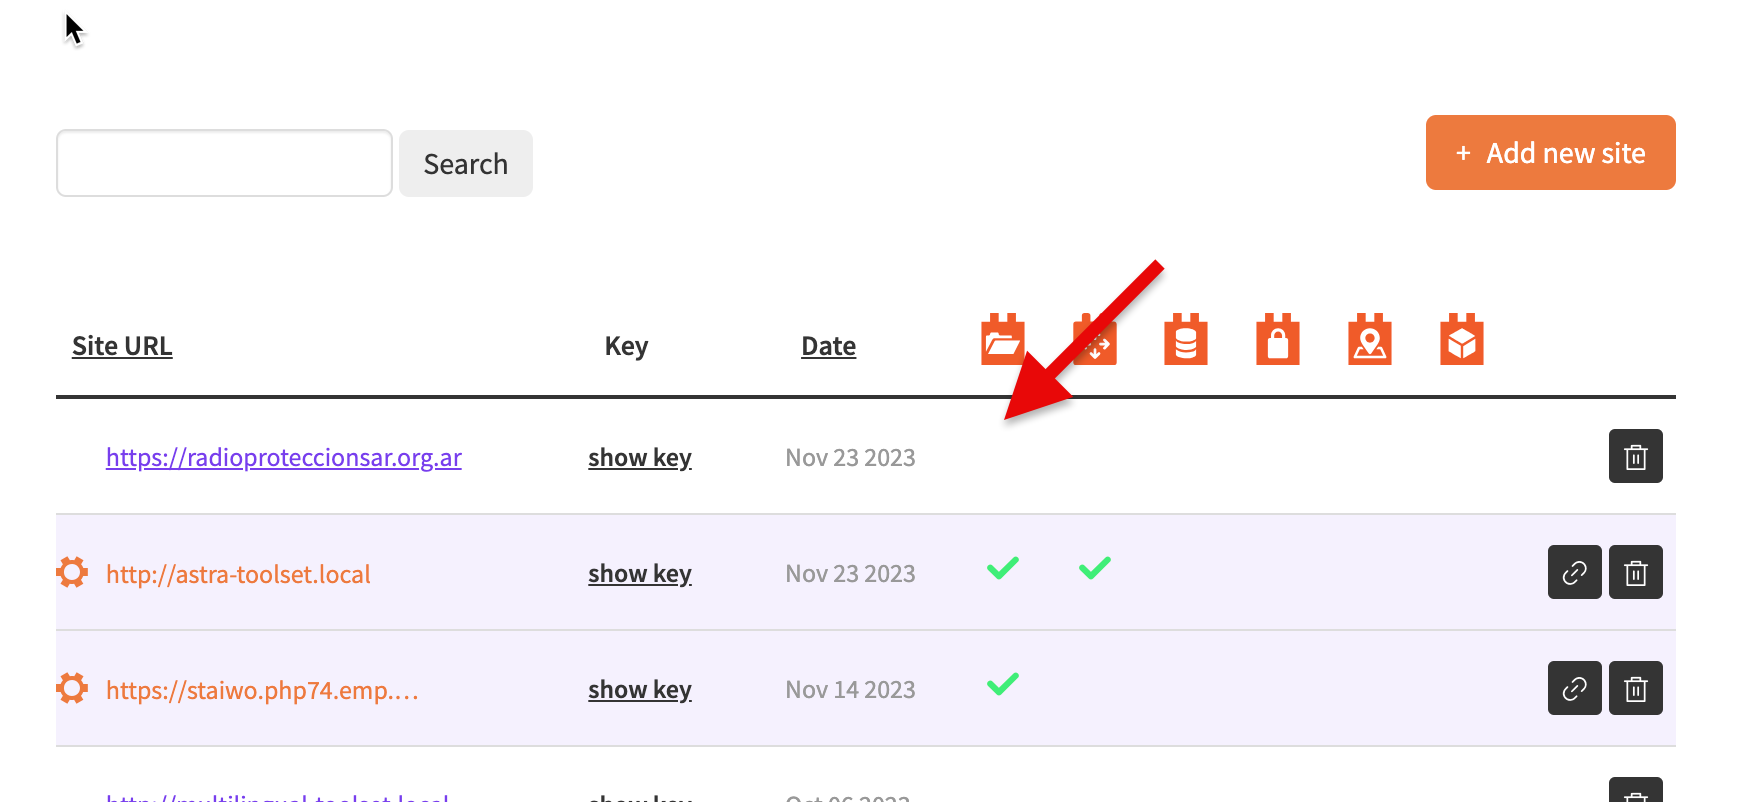1756x802 pixels.
Task: Sort table by Date column header
Action: (829, 346)
